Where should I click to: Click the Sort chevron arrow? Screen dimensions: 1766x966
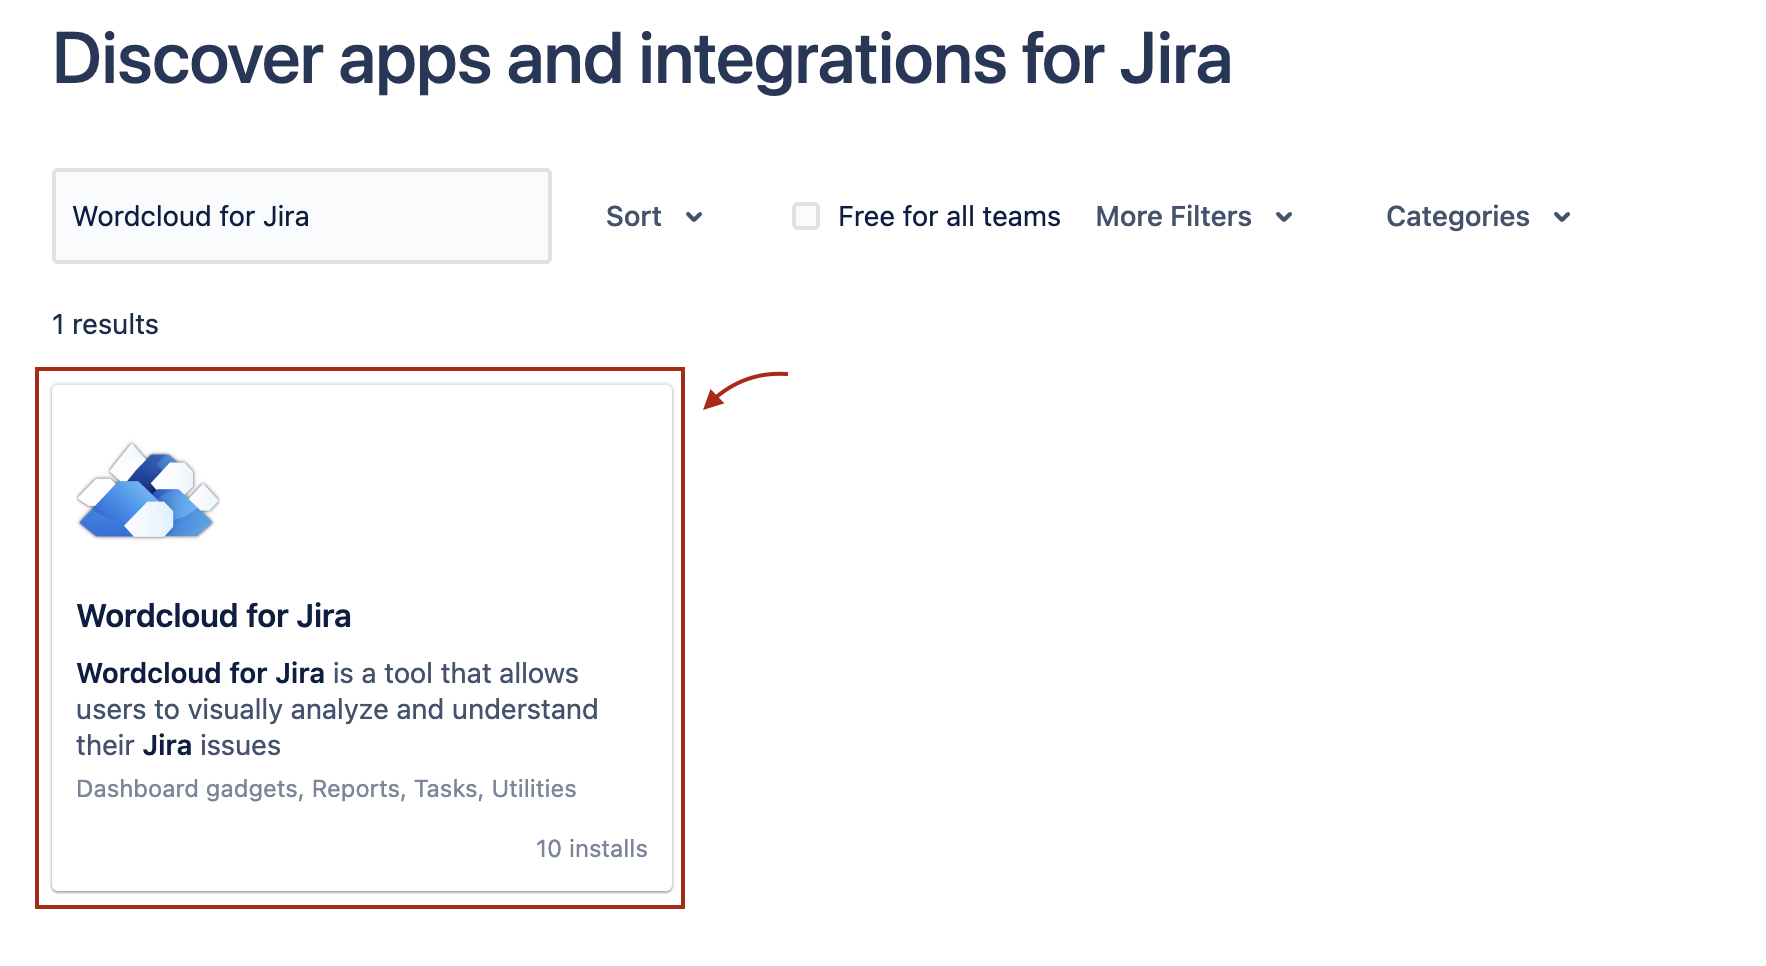point(694,217)
